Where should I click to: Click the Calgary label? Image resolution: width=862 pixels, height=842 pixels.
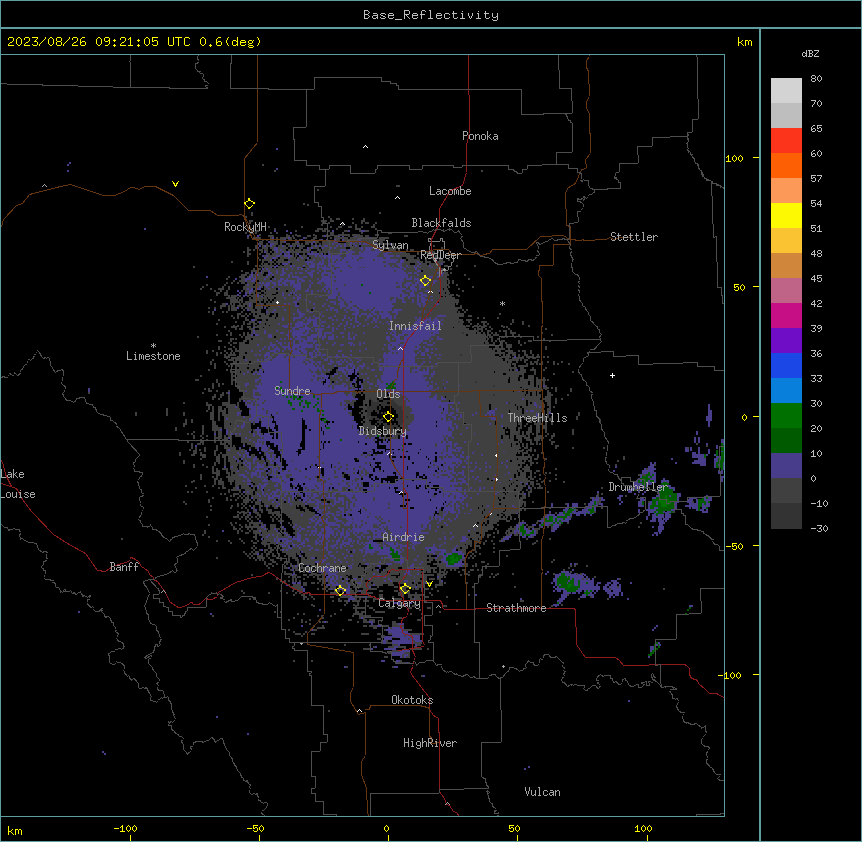click(399, 603)
